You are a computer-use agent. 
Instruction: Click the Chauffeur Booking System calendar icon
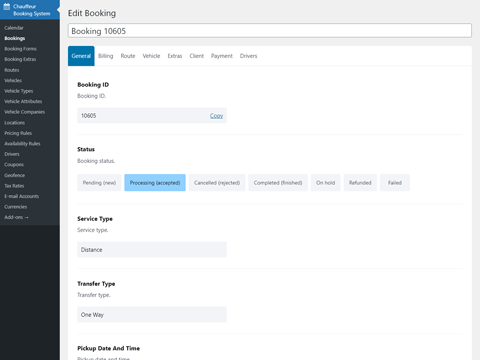(7, 6)
